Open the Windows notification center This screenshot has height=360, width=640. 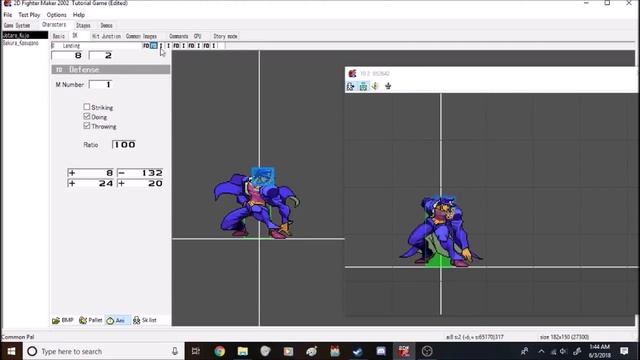click(624, 351)
